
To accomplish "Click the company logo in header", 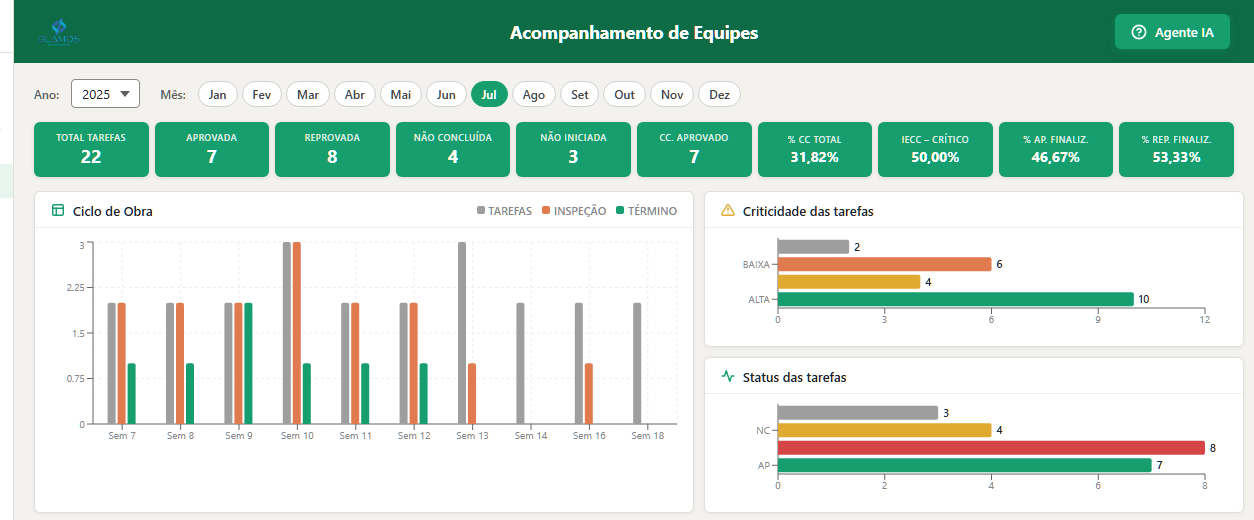I will tap(58, 32).
